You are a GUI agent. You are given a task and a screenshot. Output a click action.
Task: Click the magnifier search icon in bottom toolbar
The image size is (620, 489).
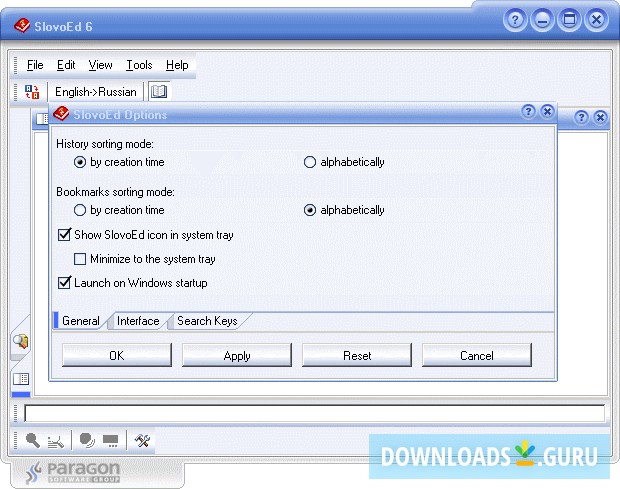32,440
